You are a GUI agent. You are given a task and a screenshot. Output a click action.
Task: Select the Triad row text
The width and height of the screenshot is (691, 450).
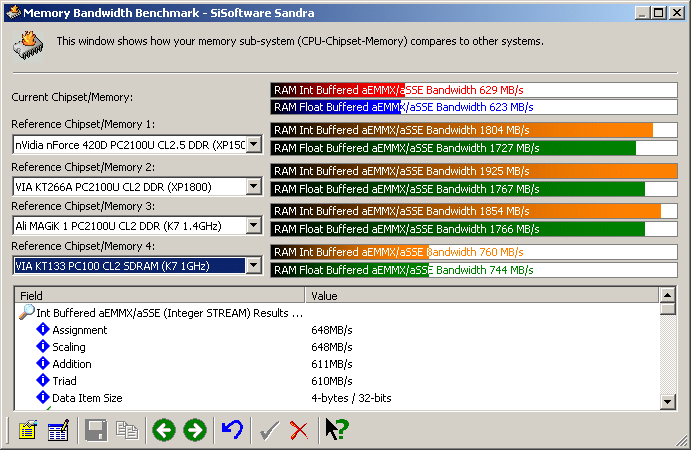point(64,381)
